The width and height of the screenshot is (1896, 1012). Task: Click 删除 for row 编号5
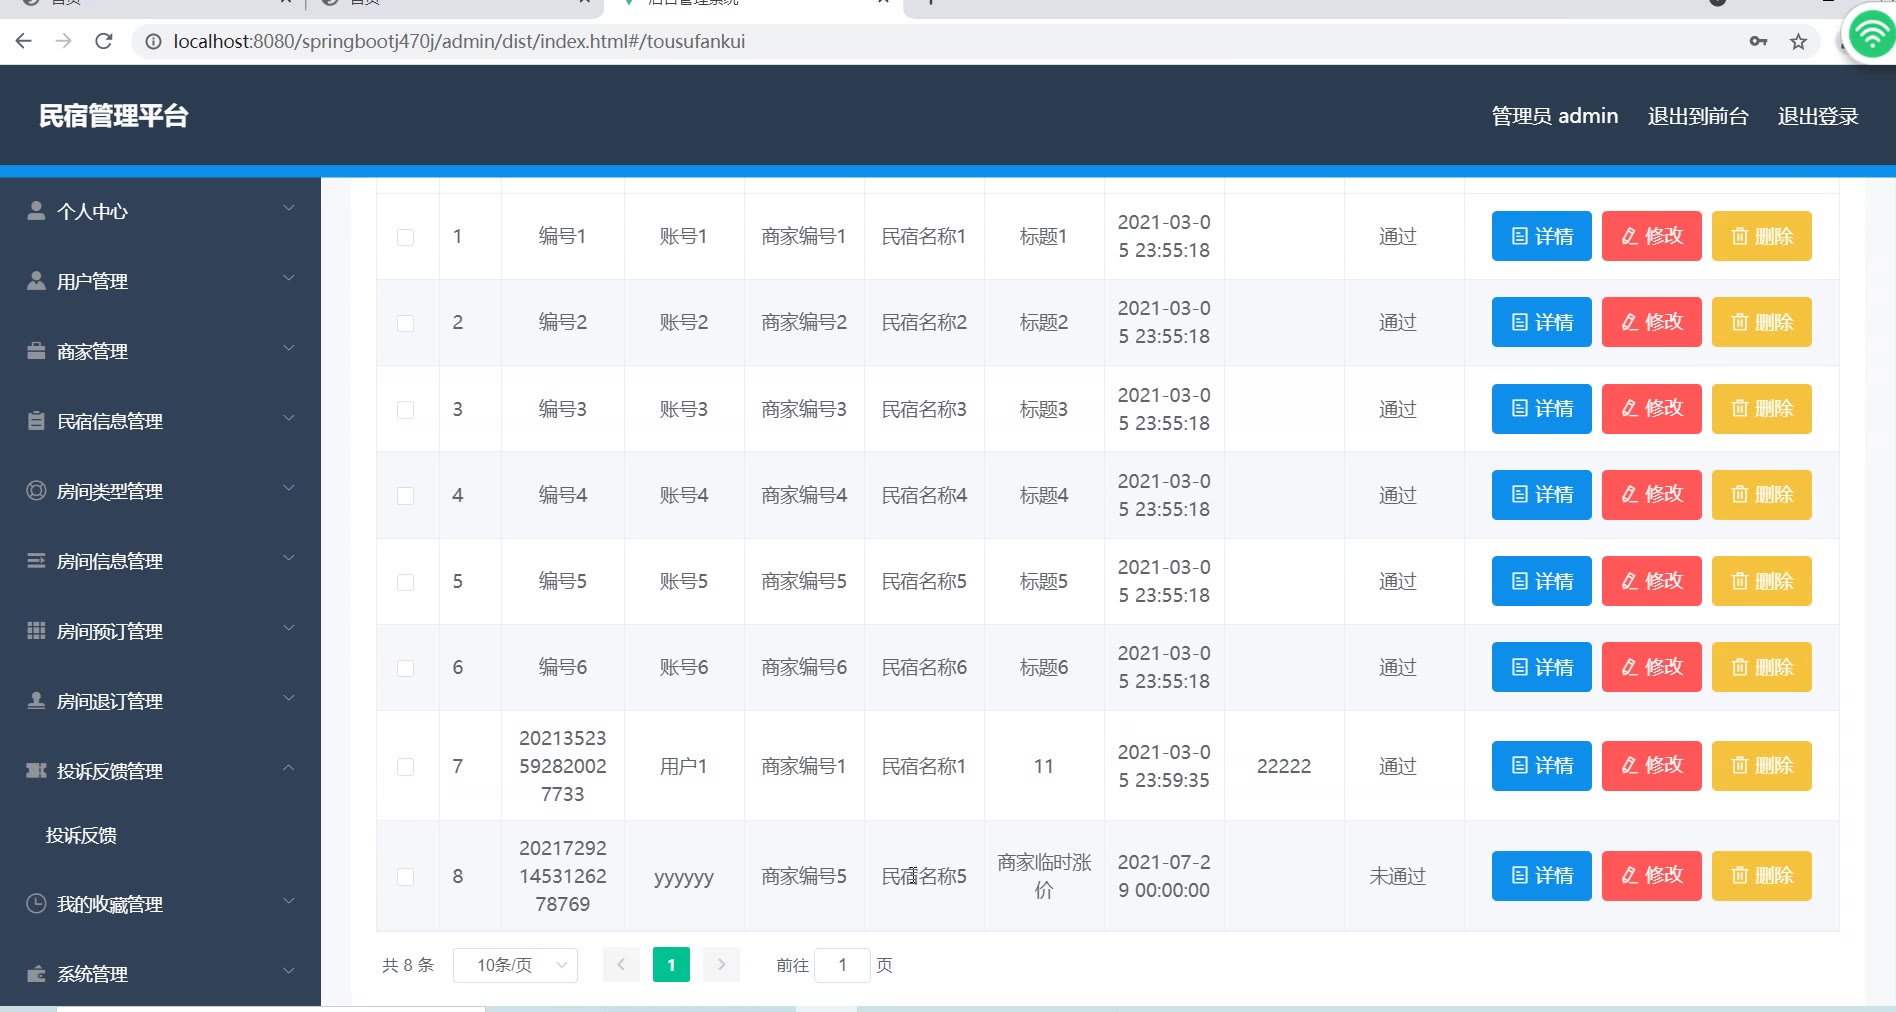point(1762,581)
